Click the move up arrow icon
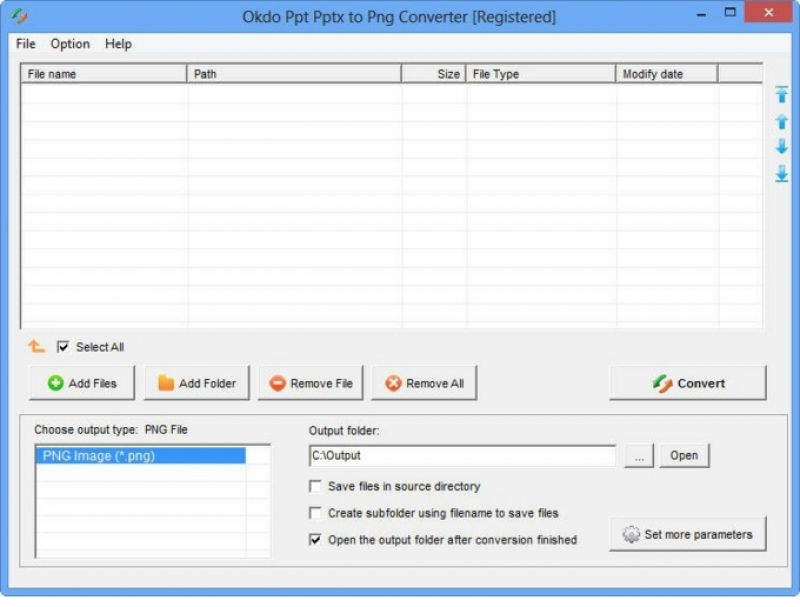Screen dimensions: 800x607 (783, 122)
